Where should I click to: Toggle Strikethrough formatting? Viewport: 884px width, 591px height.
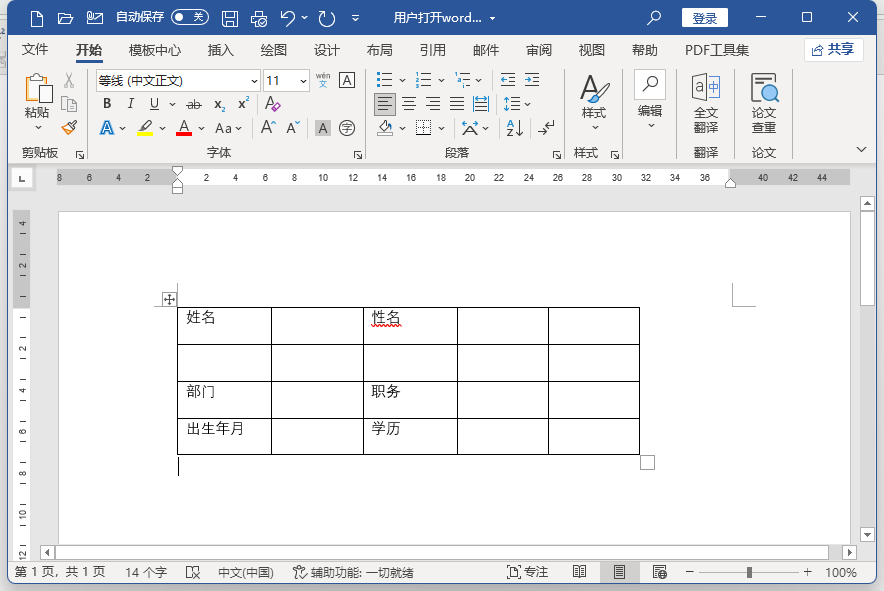pos(194,104)
